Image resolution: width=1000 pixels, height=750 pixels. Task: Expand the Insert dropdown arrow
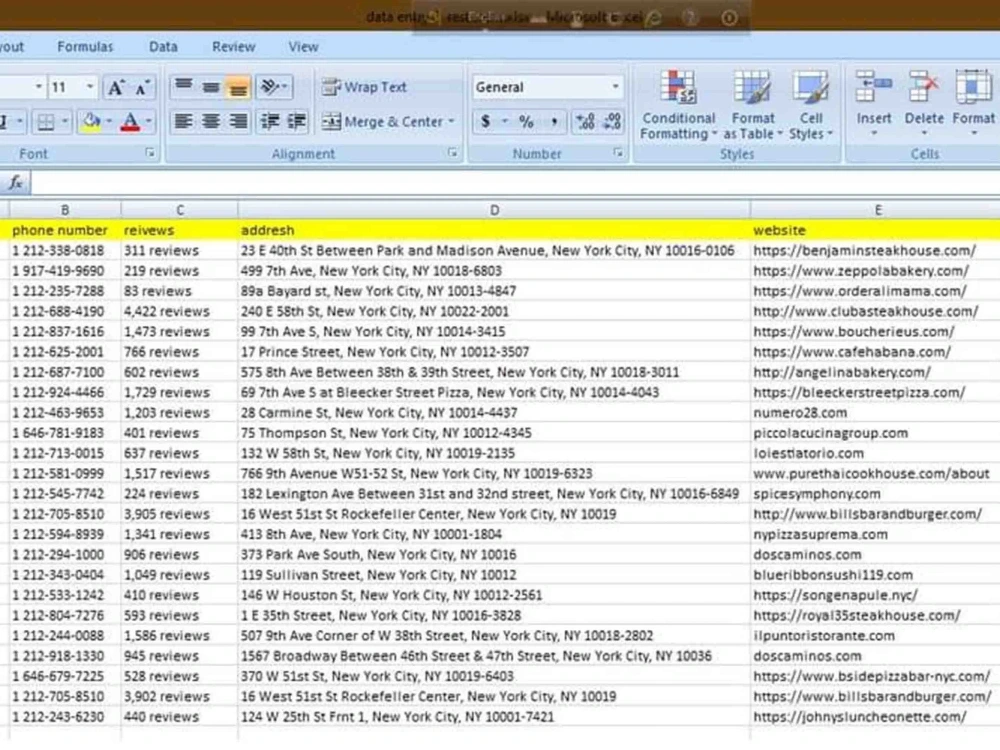coord(874,133)
